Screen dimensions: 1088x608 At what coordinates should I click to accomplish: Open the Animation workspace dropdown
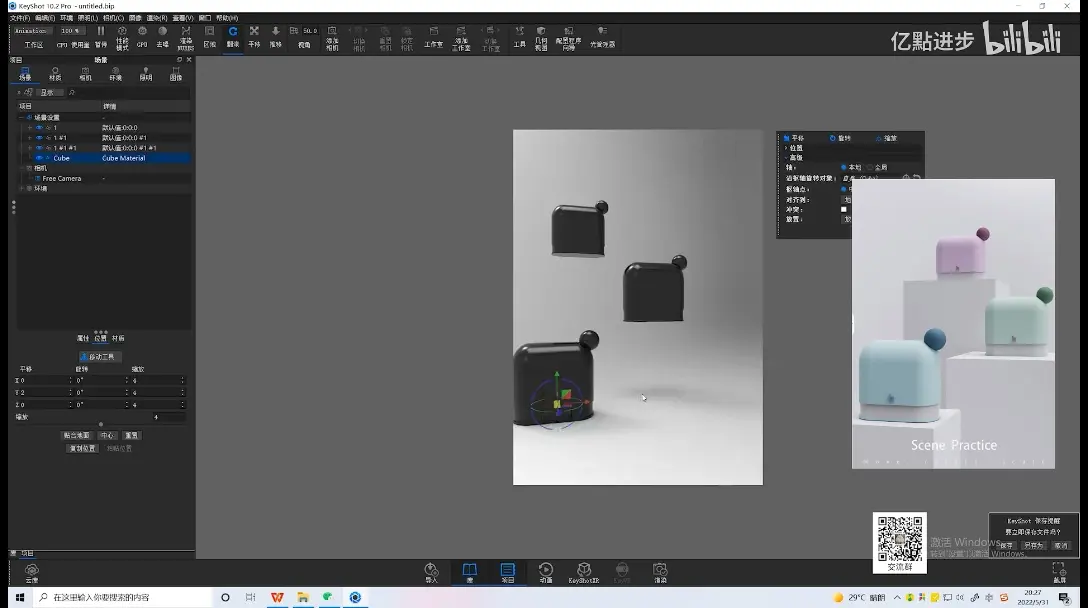click(32, 31)
